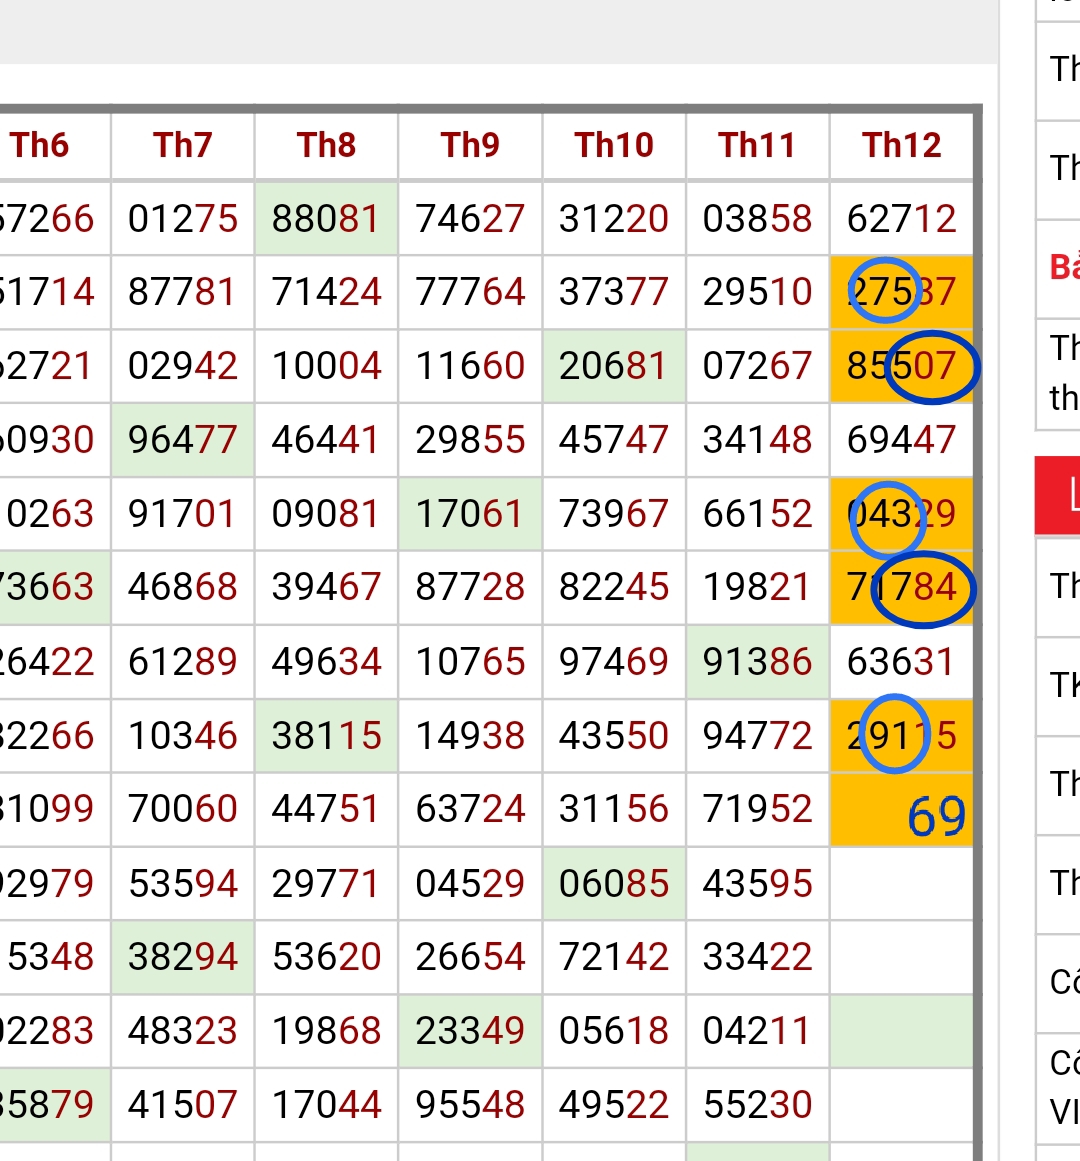The image size is (1080, 1161).
Task: Click the green cell 91386 under Th11
Action: [x=757, y=662]
